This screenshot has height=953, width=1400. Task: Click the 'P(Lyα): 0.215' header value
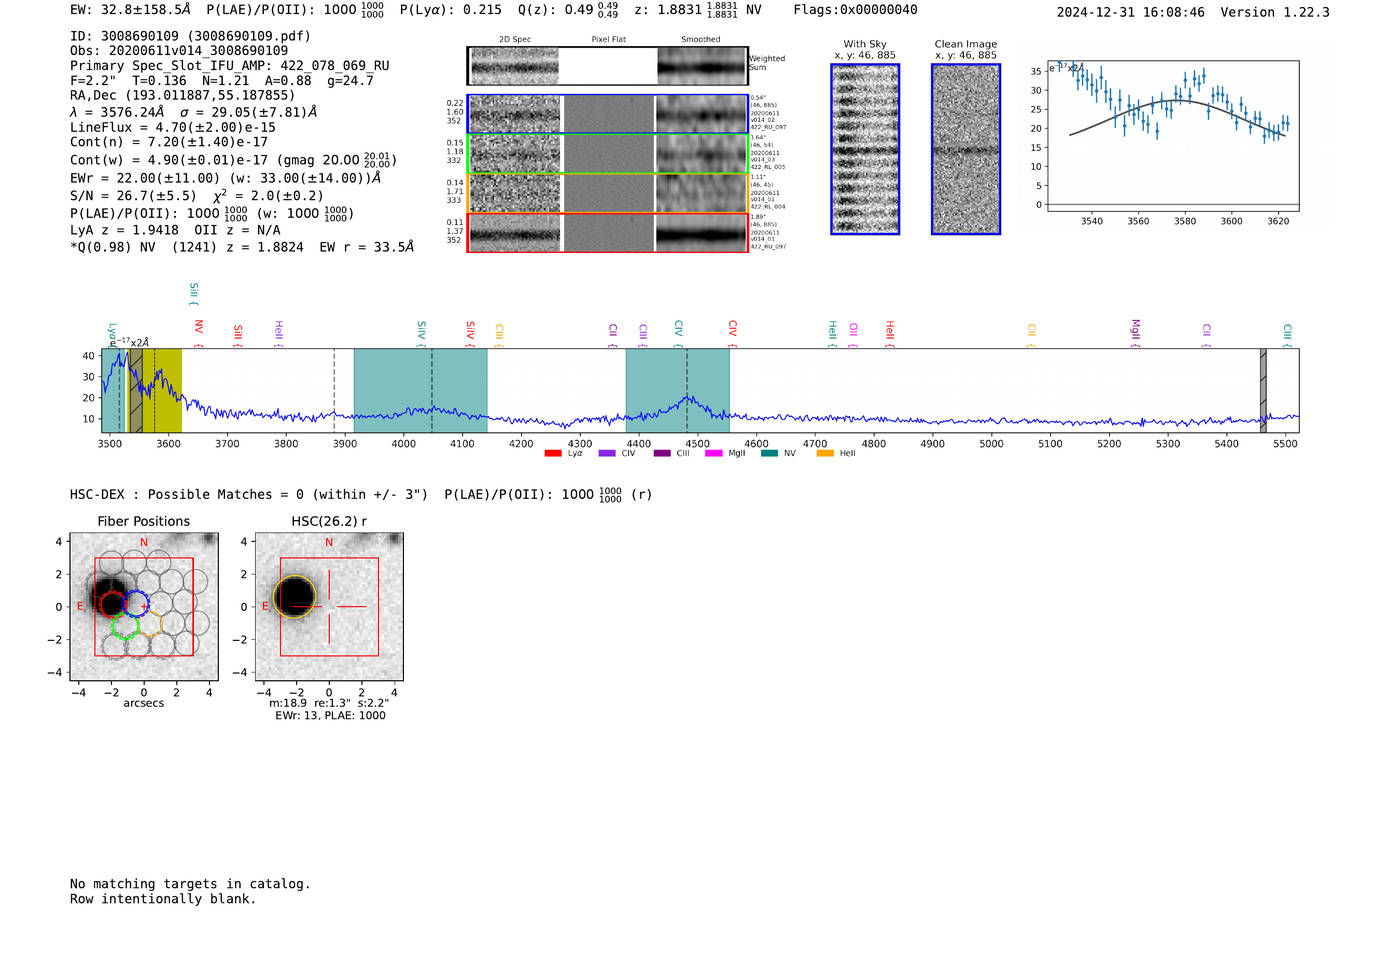tap(451, 10)
